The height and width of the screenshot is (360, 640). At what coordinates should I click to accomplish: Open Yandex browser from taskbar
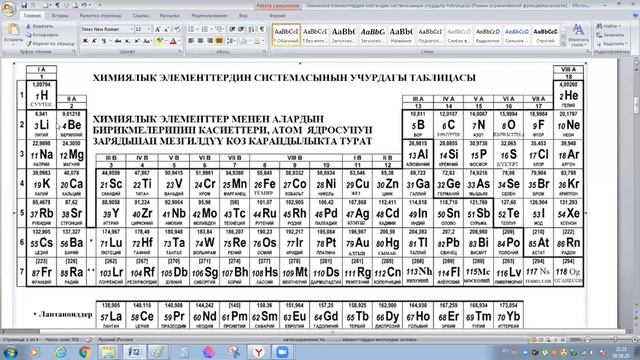(x=258, y=352)
